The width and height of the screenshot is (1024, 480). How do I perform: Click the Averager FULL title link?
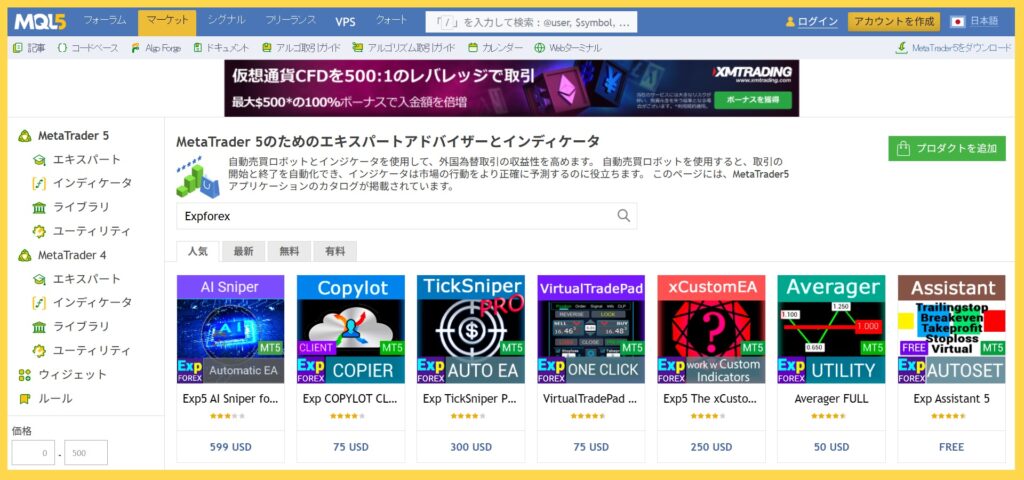[831, 398]
